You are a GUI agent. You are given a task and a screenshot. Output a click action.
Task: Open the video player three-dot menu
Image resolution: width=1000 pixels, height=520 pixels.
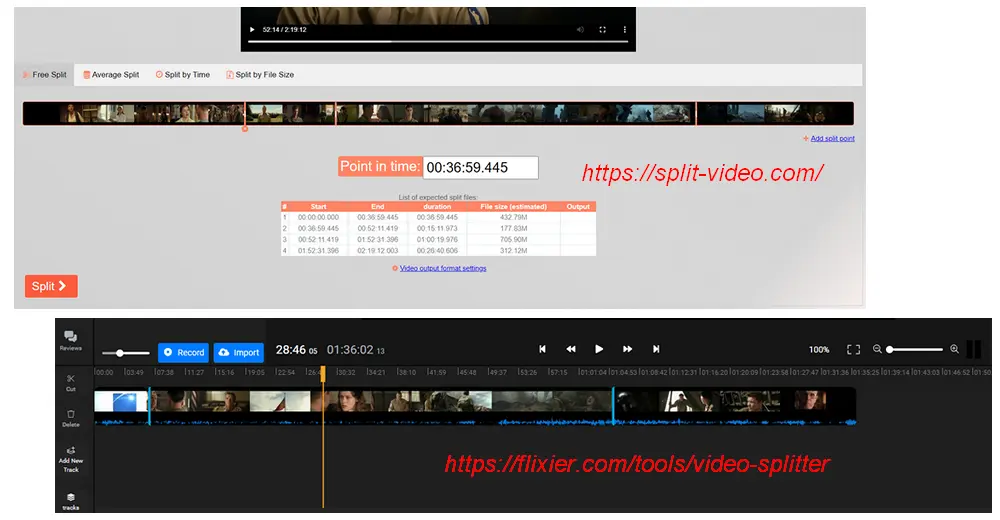[x=625, y=30]
